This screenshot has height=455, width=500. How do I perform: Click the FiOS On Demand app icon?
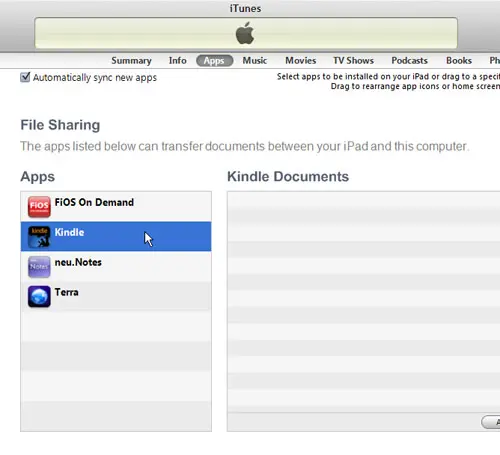tap(39, 207)
